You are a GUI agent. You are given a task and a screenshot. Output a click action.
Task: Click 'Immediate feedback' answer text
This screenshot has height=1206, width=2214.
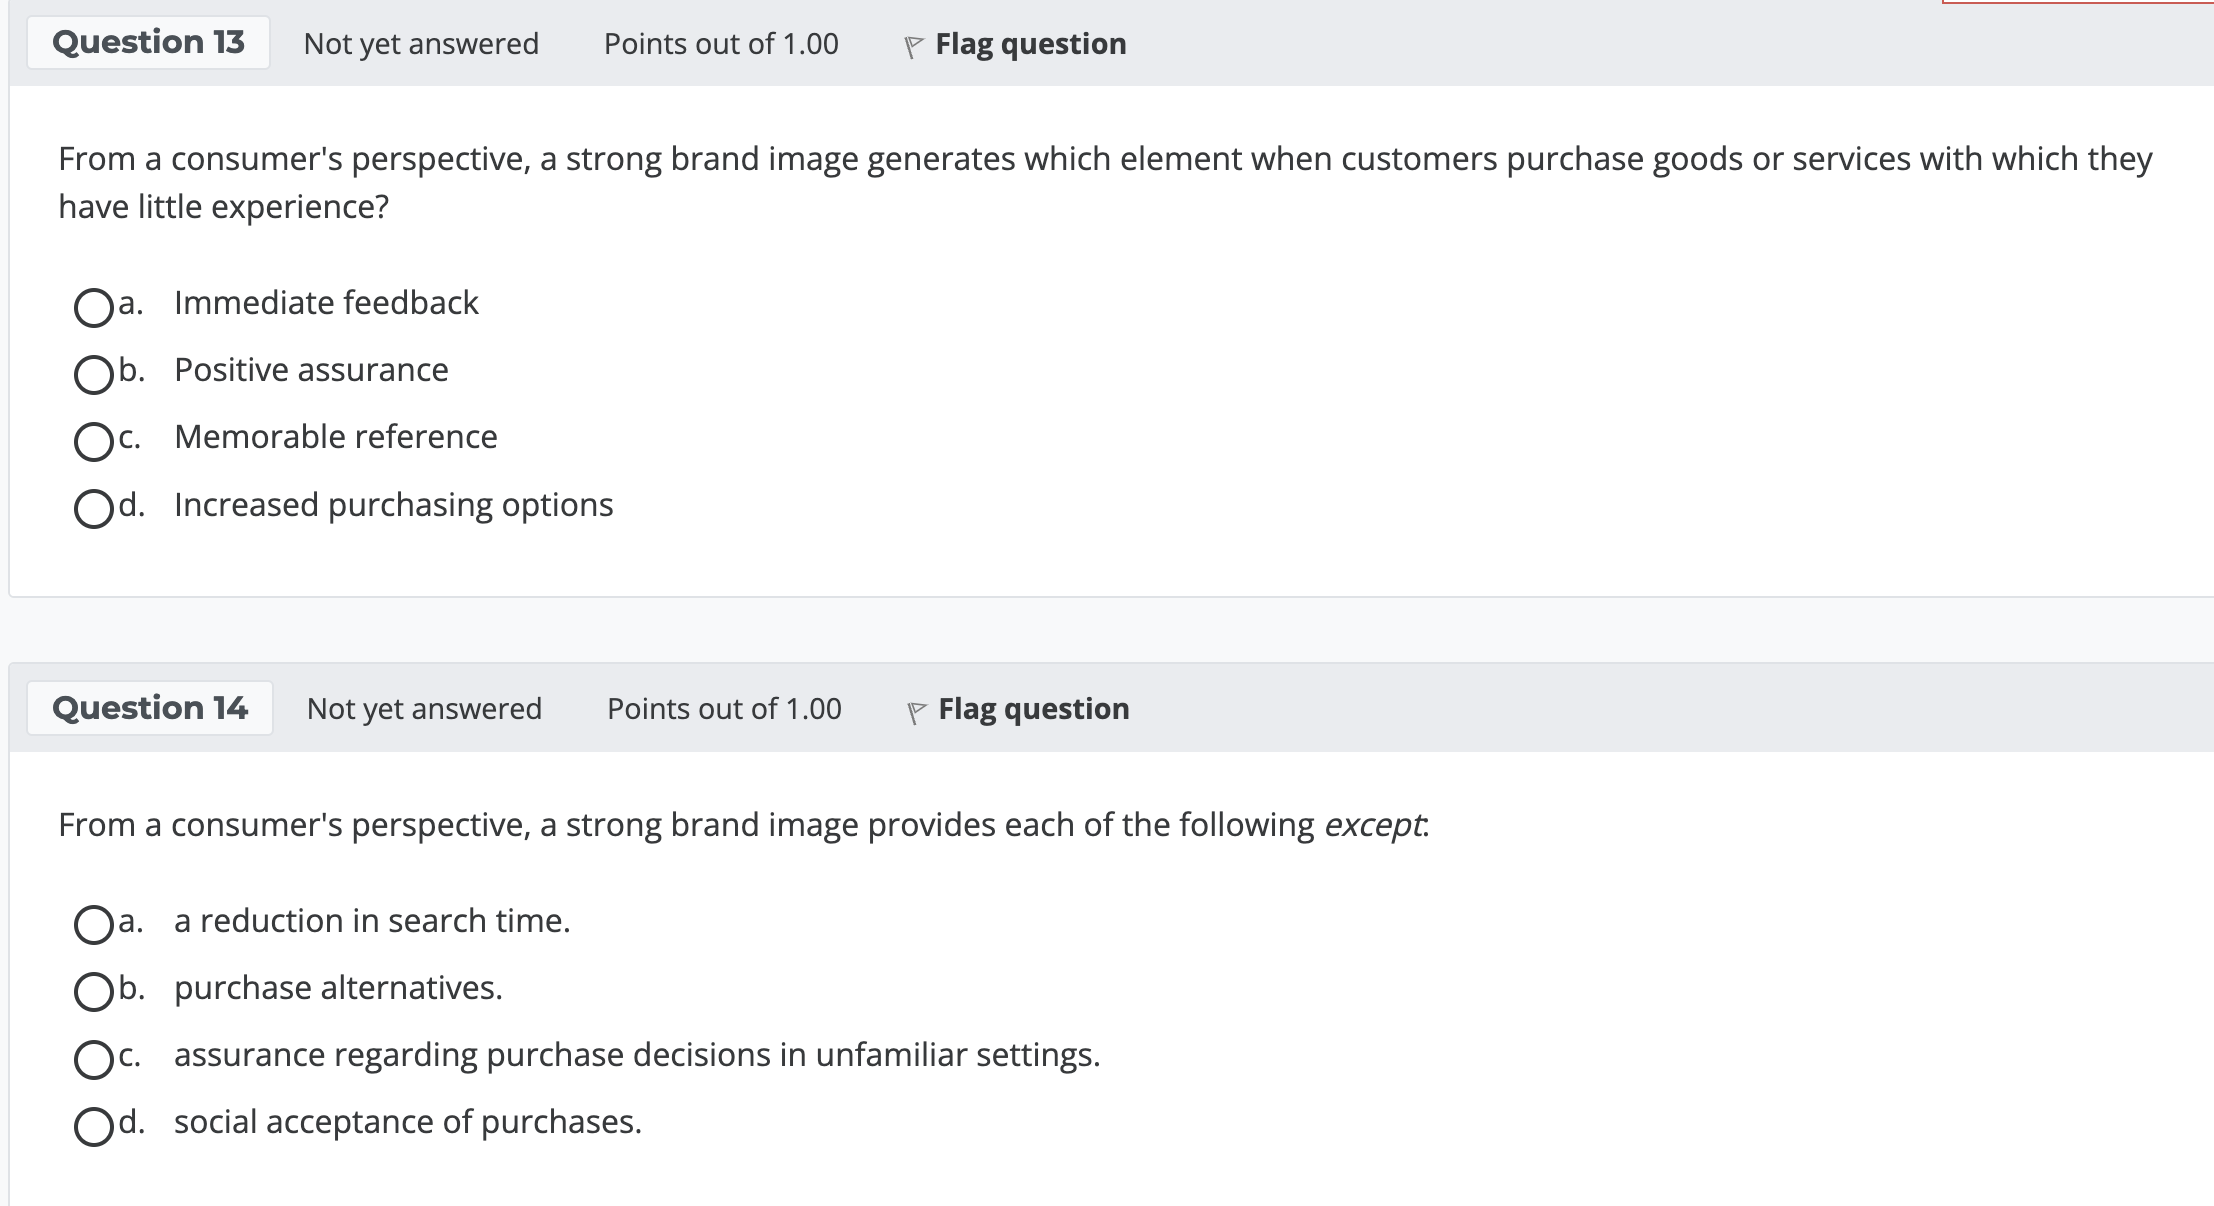click(x=326, y=302)
